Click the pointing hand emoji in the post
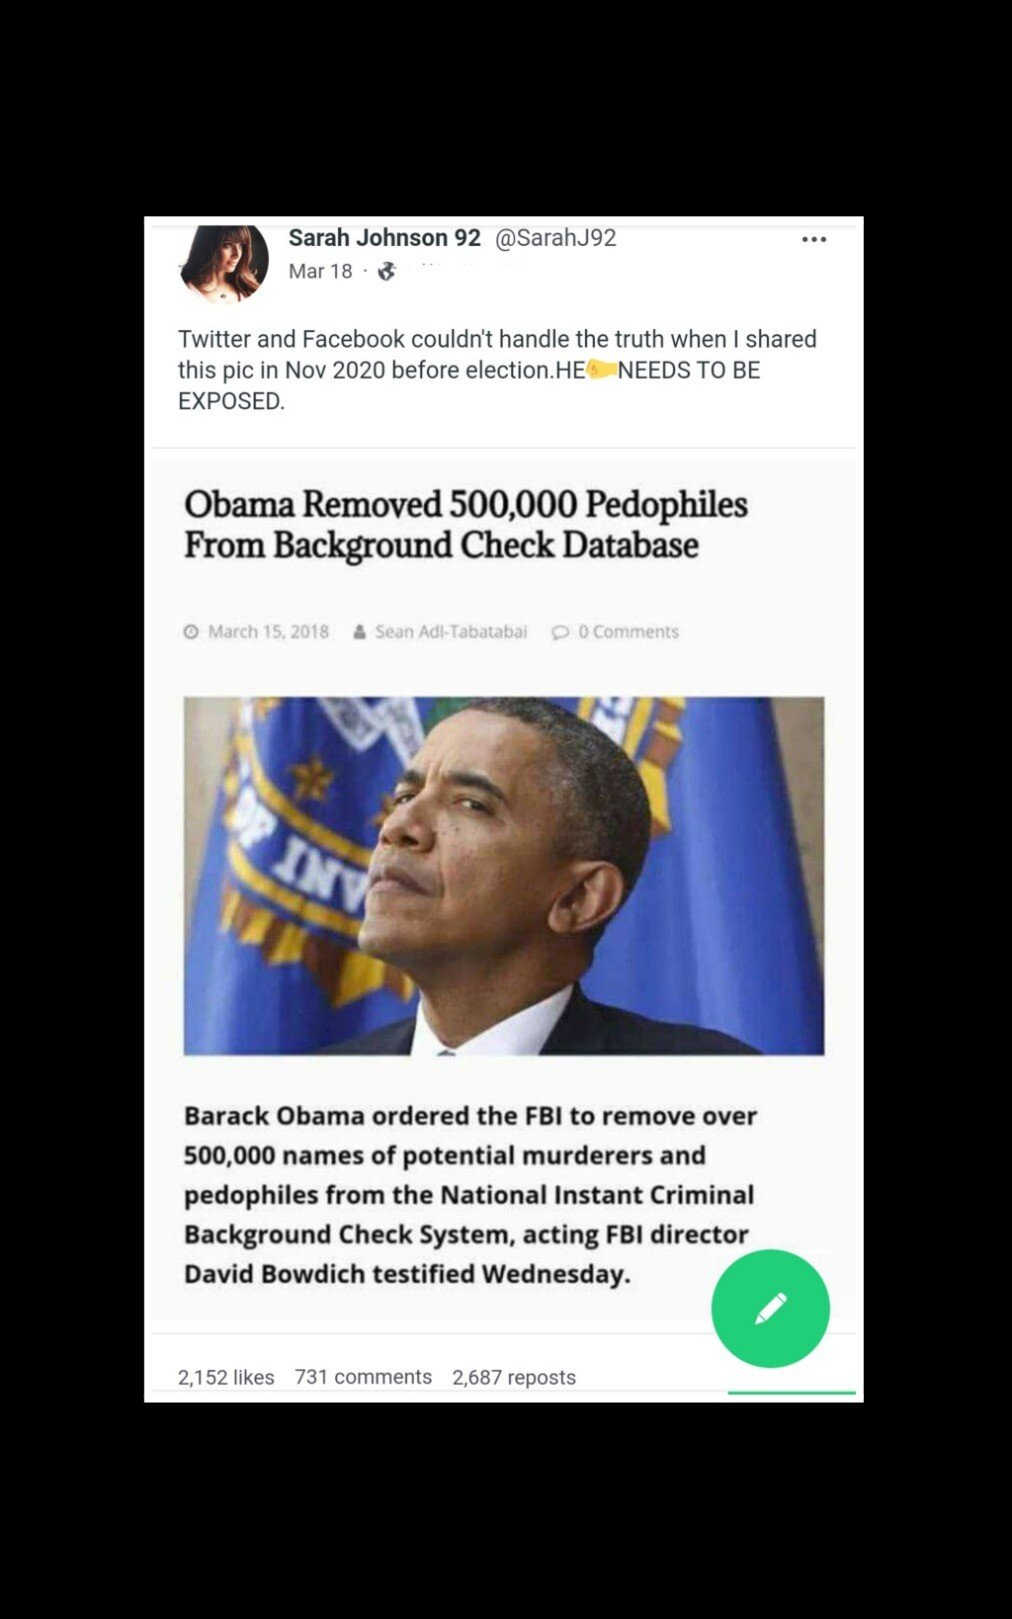Image resolution: width=1012 pixels, height=1619 pixels. coord(601,369)
